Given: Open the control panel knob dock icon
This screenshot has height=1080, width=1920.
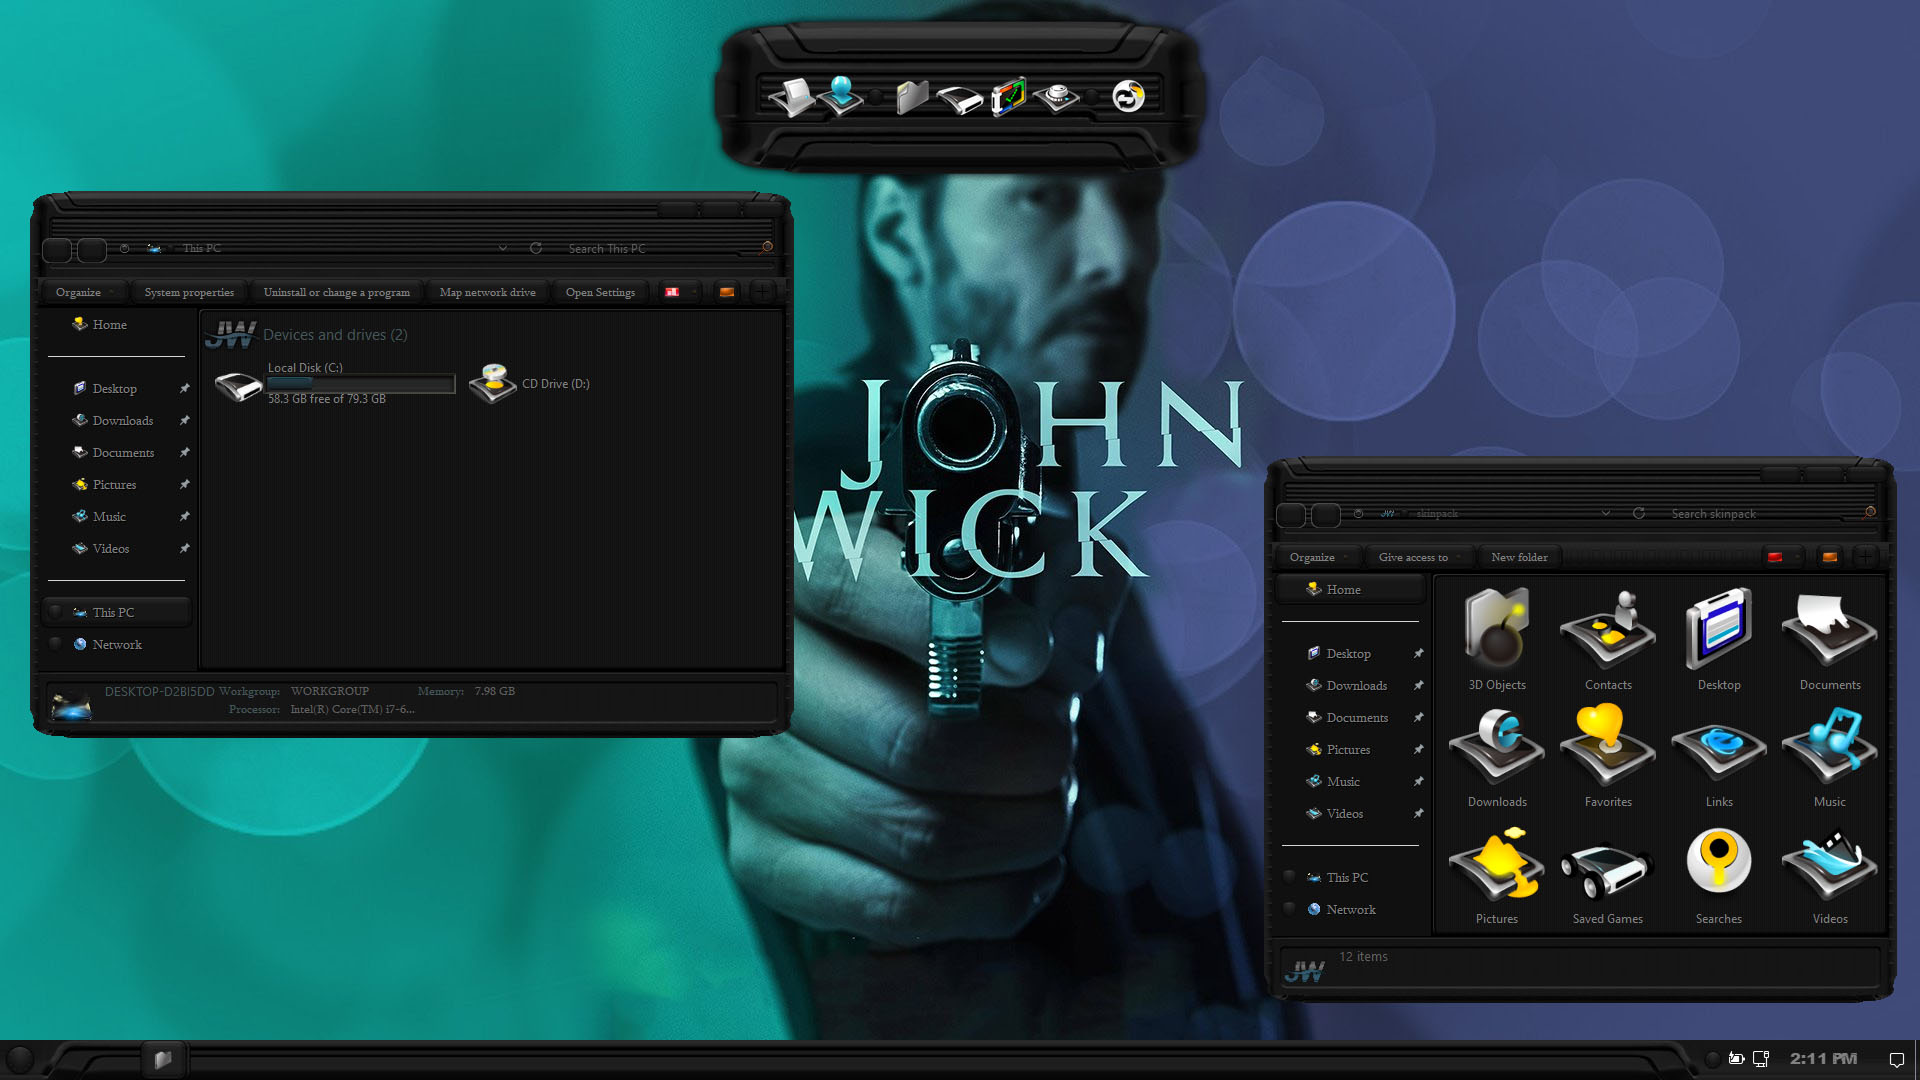Looking at the screenshot, I should [1057, 97].
